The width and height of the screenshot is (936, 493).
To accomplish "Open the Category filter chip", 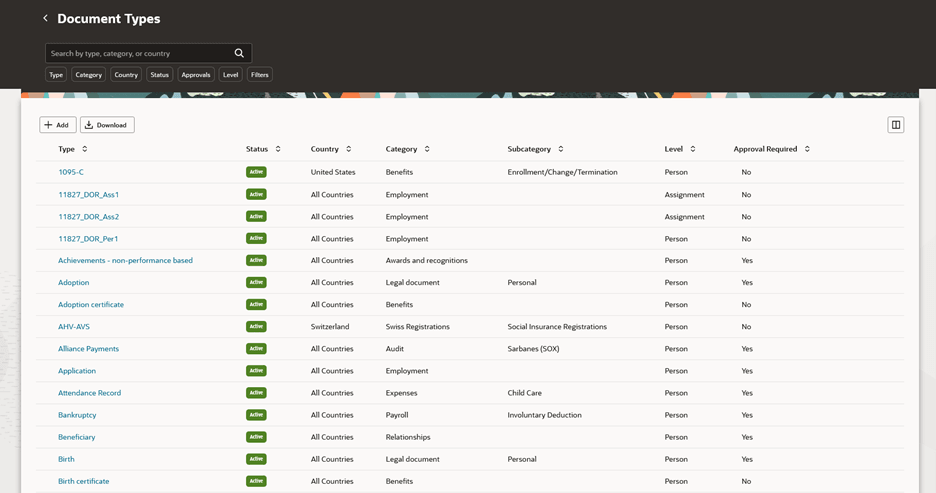I will click(88, 75).
